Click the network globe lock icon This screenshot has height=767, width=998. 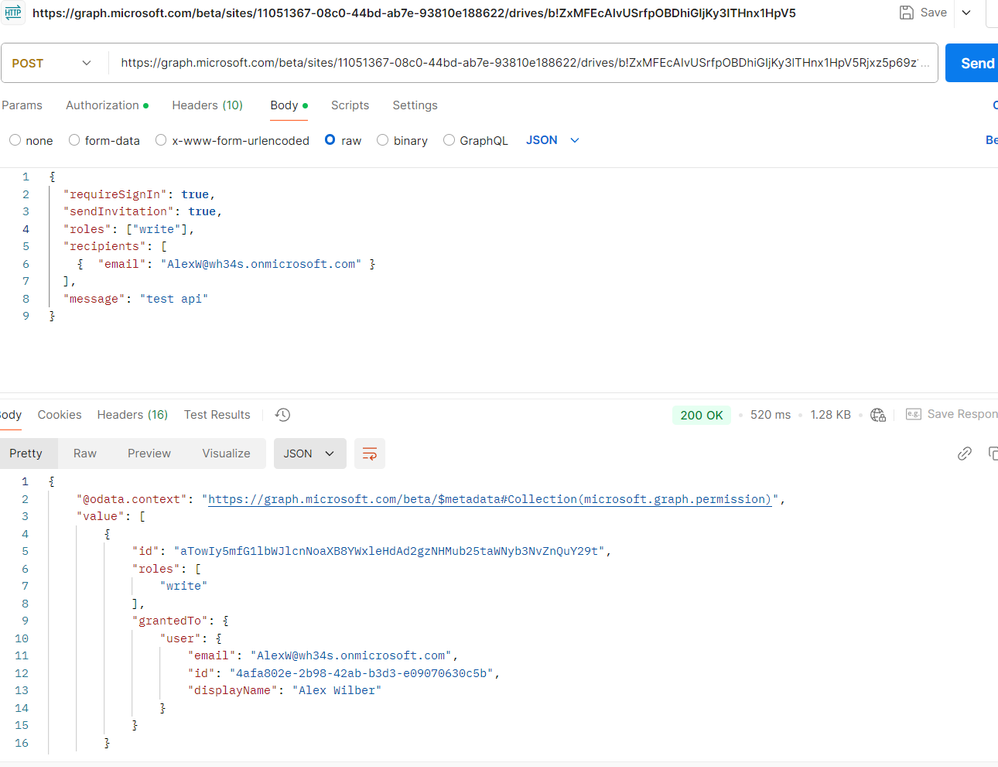coord(878,415)
